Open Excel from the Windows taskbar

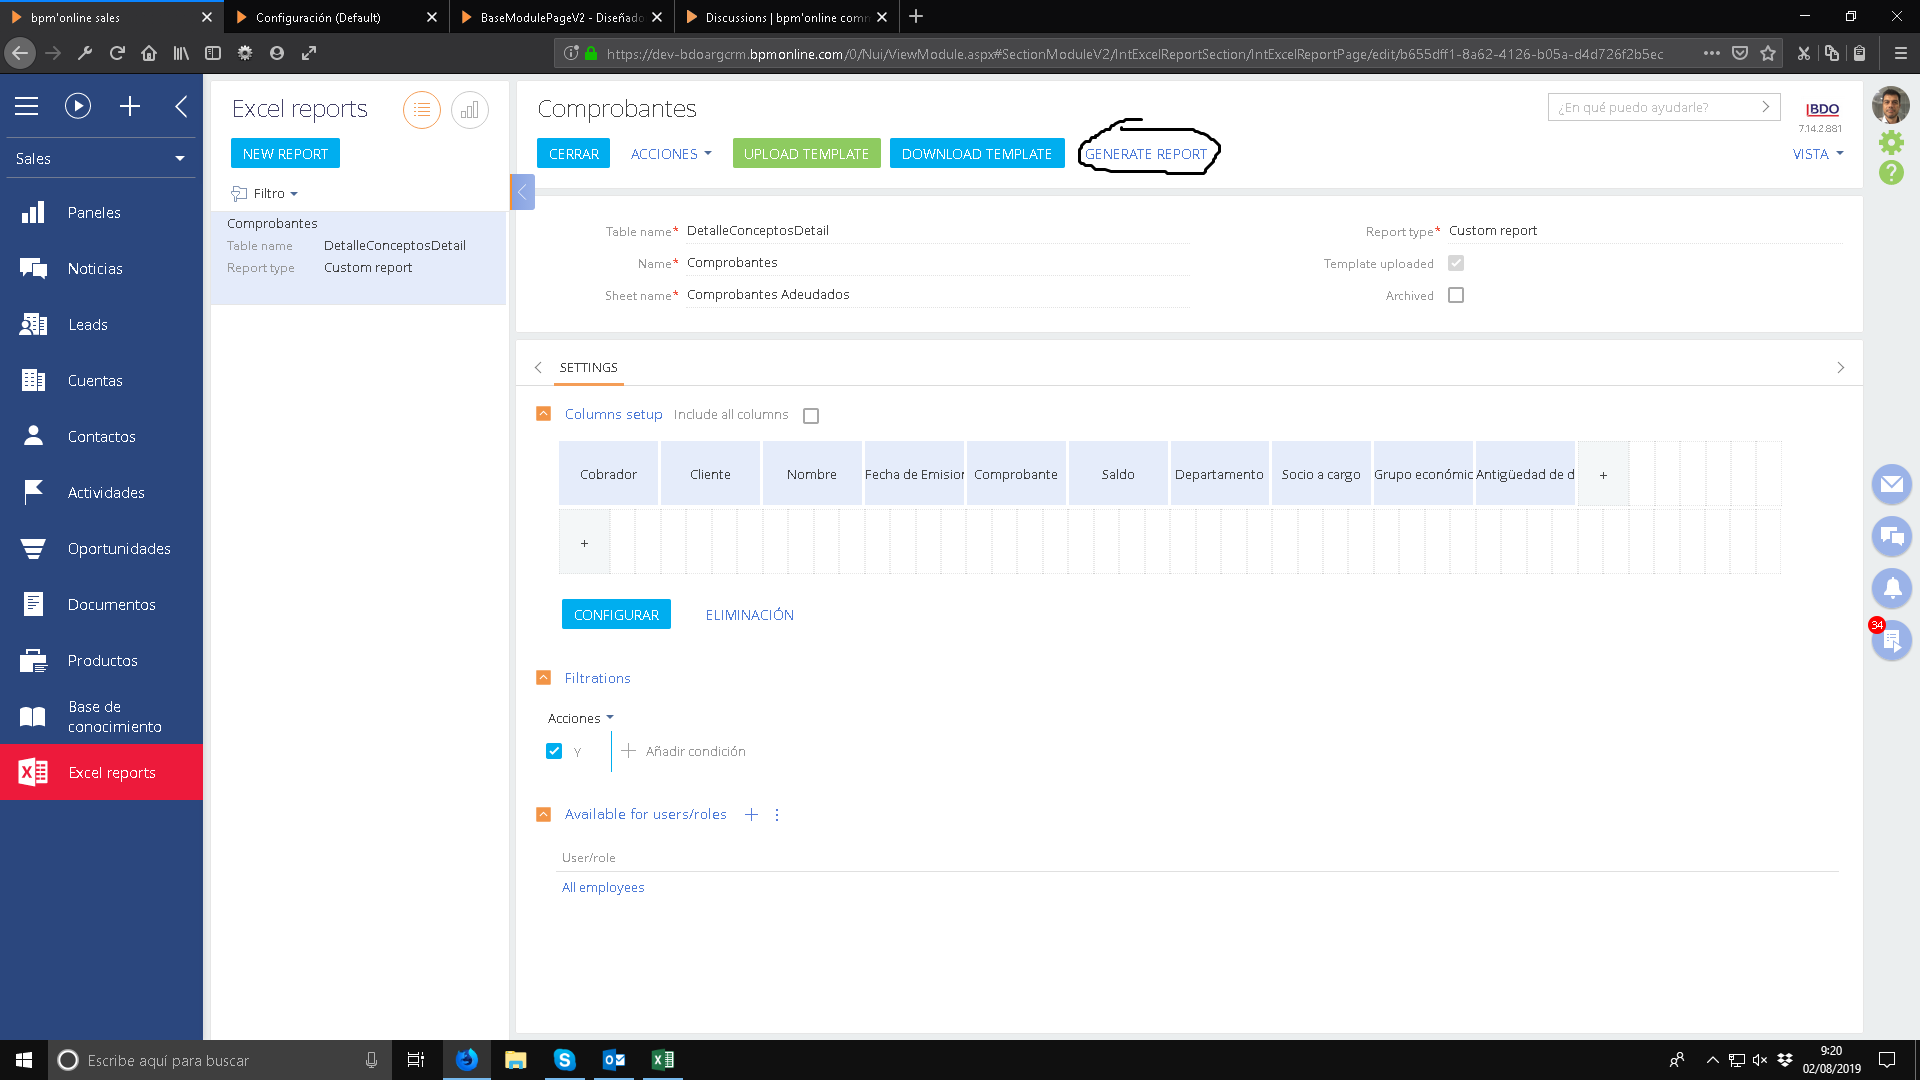click(662, 1060)
